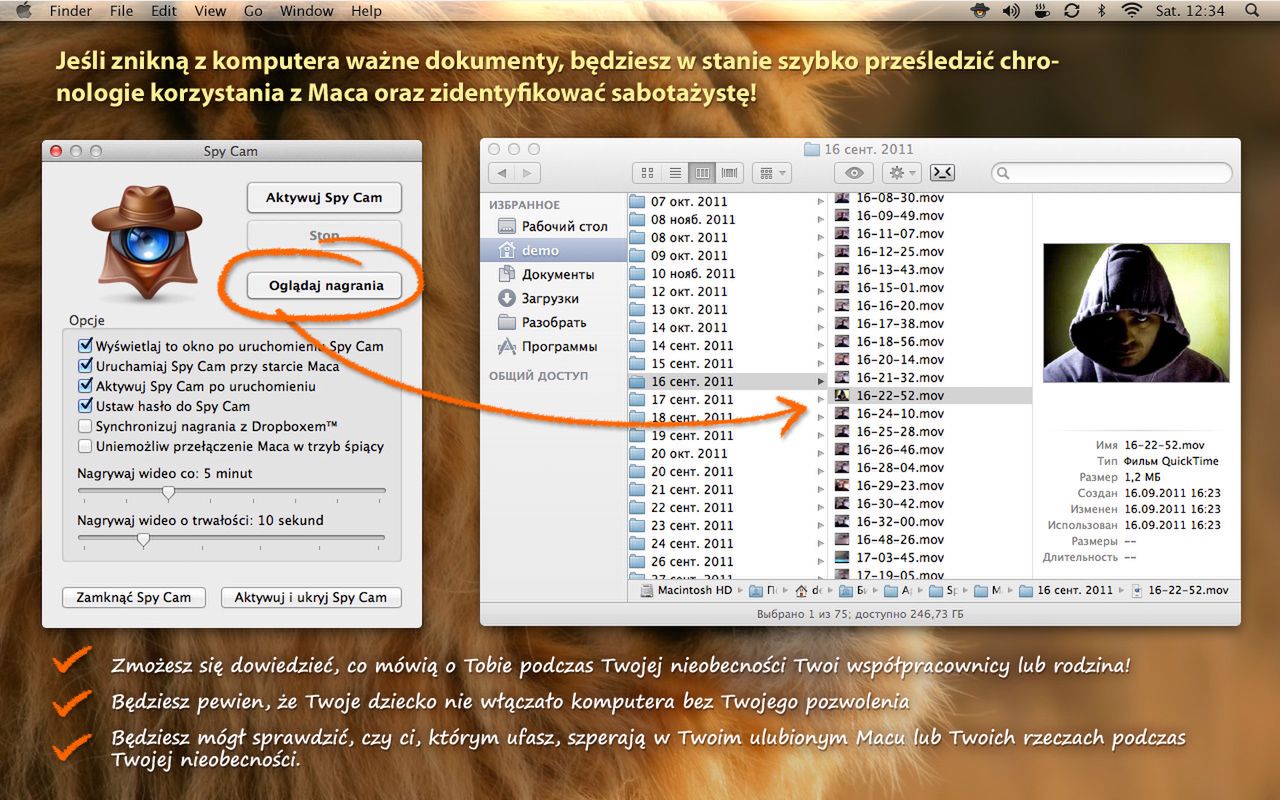Open the View menu
Viewport: 1280px width, 800px height.
(x=210, y=11)
